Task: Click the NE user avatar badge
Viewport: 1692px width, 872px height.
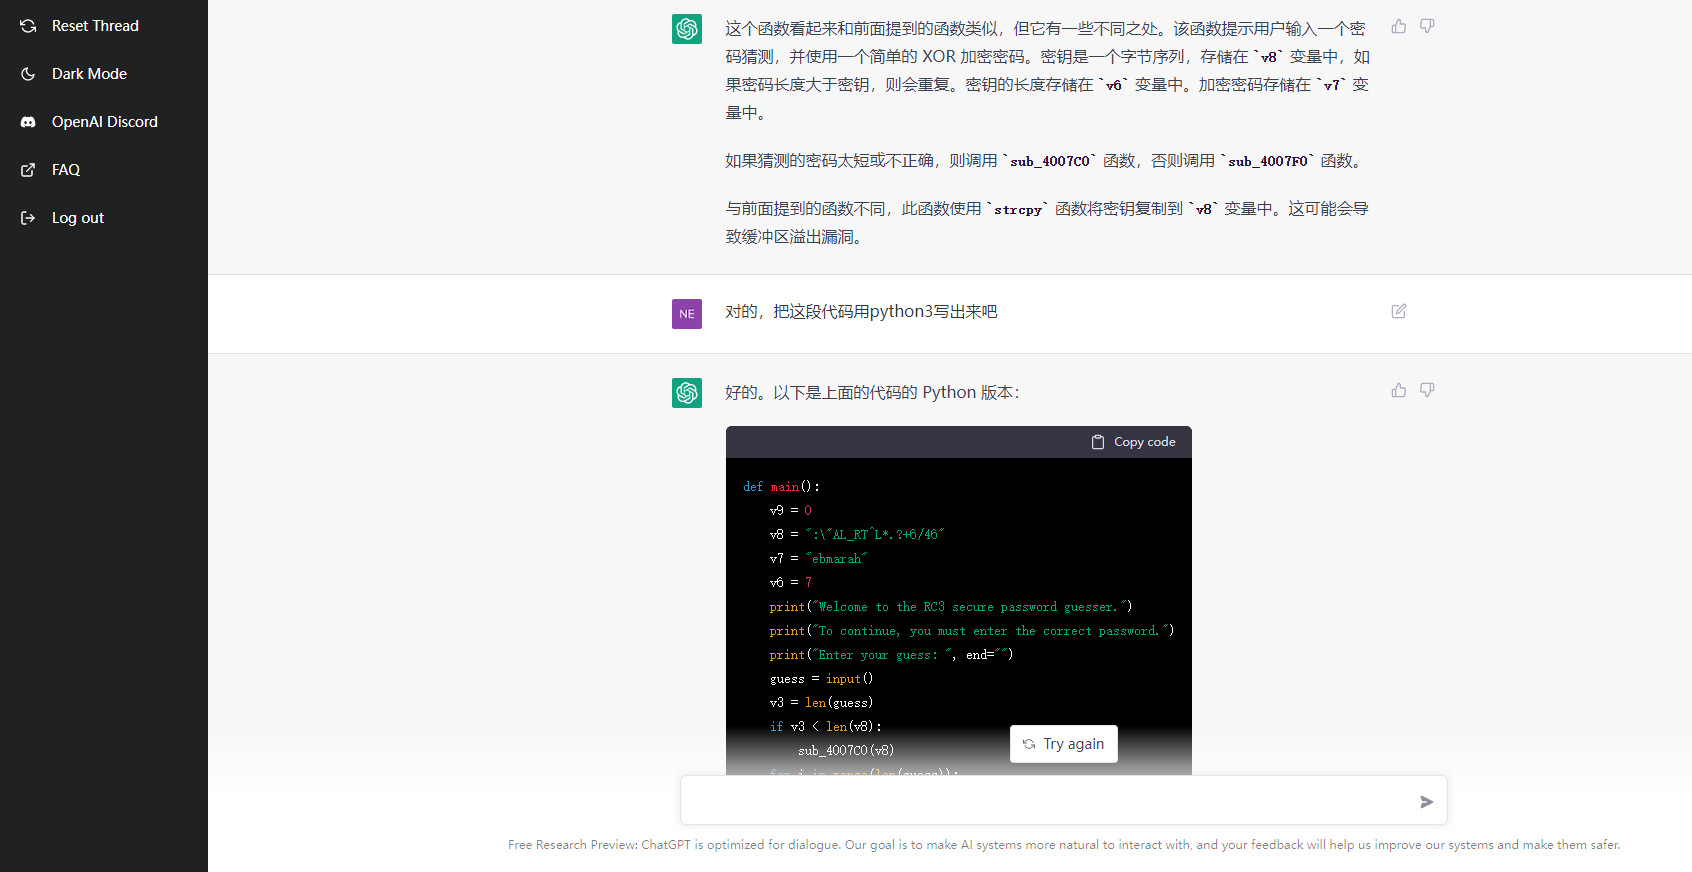Action: 687,314
